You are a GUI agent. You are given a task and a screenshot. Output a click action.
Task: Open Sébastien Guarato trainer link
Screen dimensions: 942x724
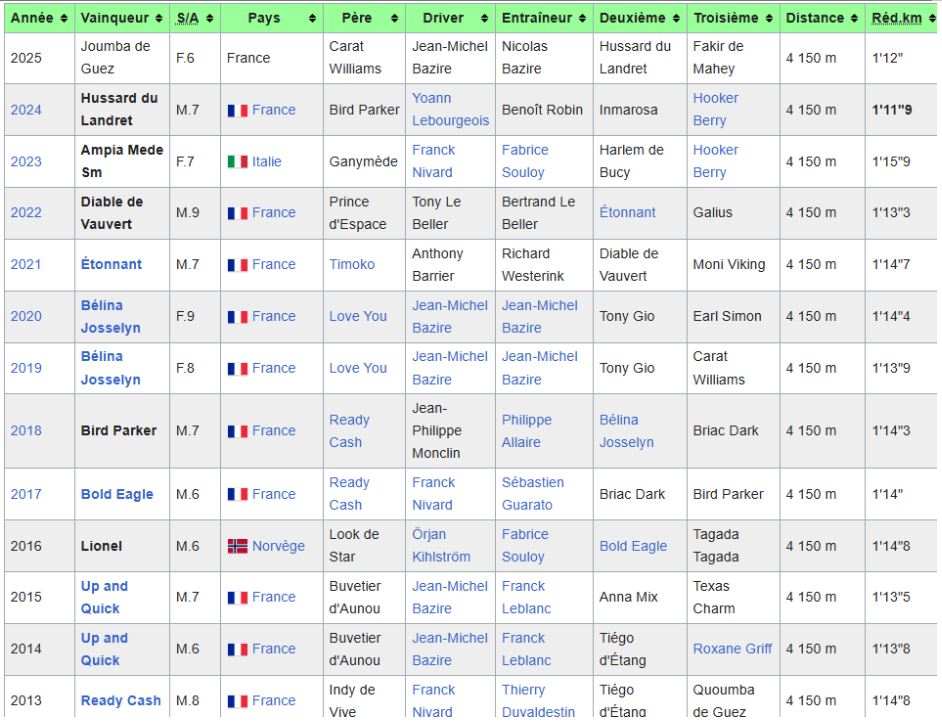(532, 494)
